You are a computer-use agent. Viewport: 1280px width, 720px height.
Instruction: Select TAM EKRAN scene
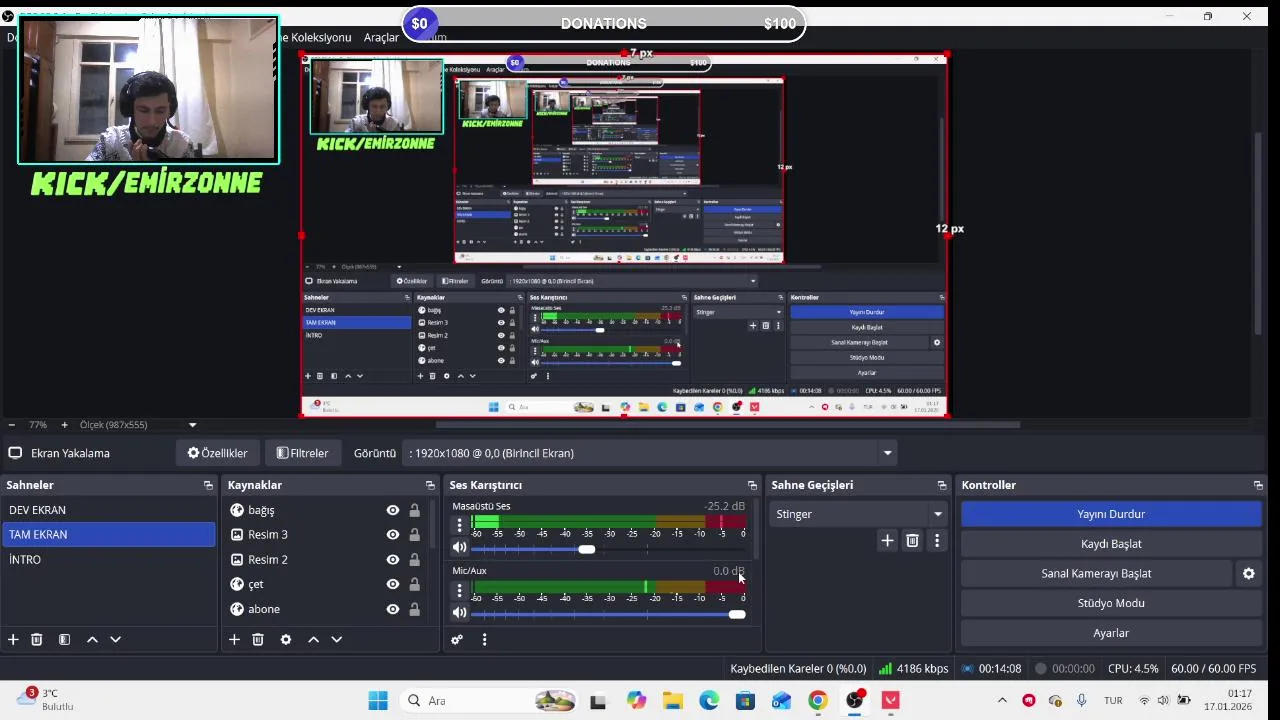(x=109, y=535)
